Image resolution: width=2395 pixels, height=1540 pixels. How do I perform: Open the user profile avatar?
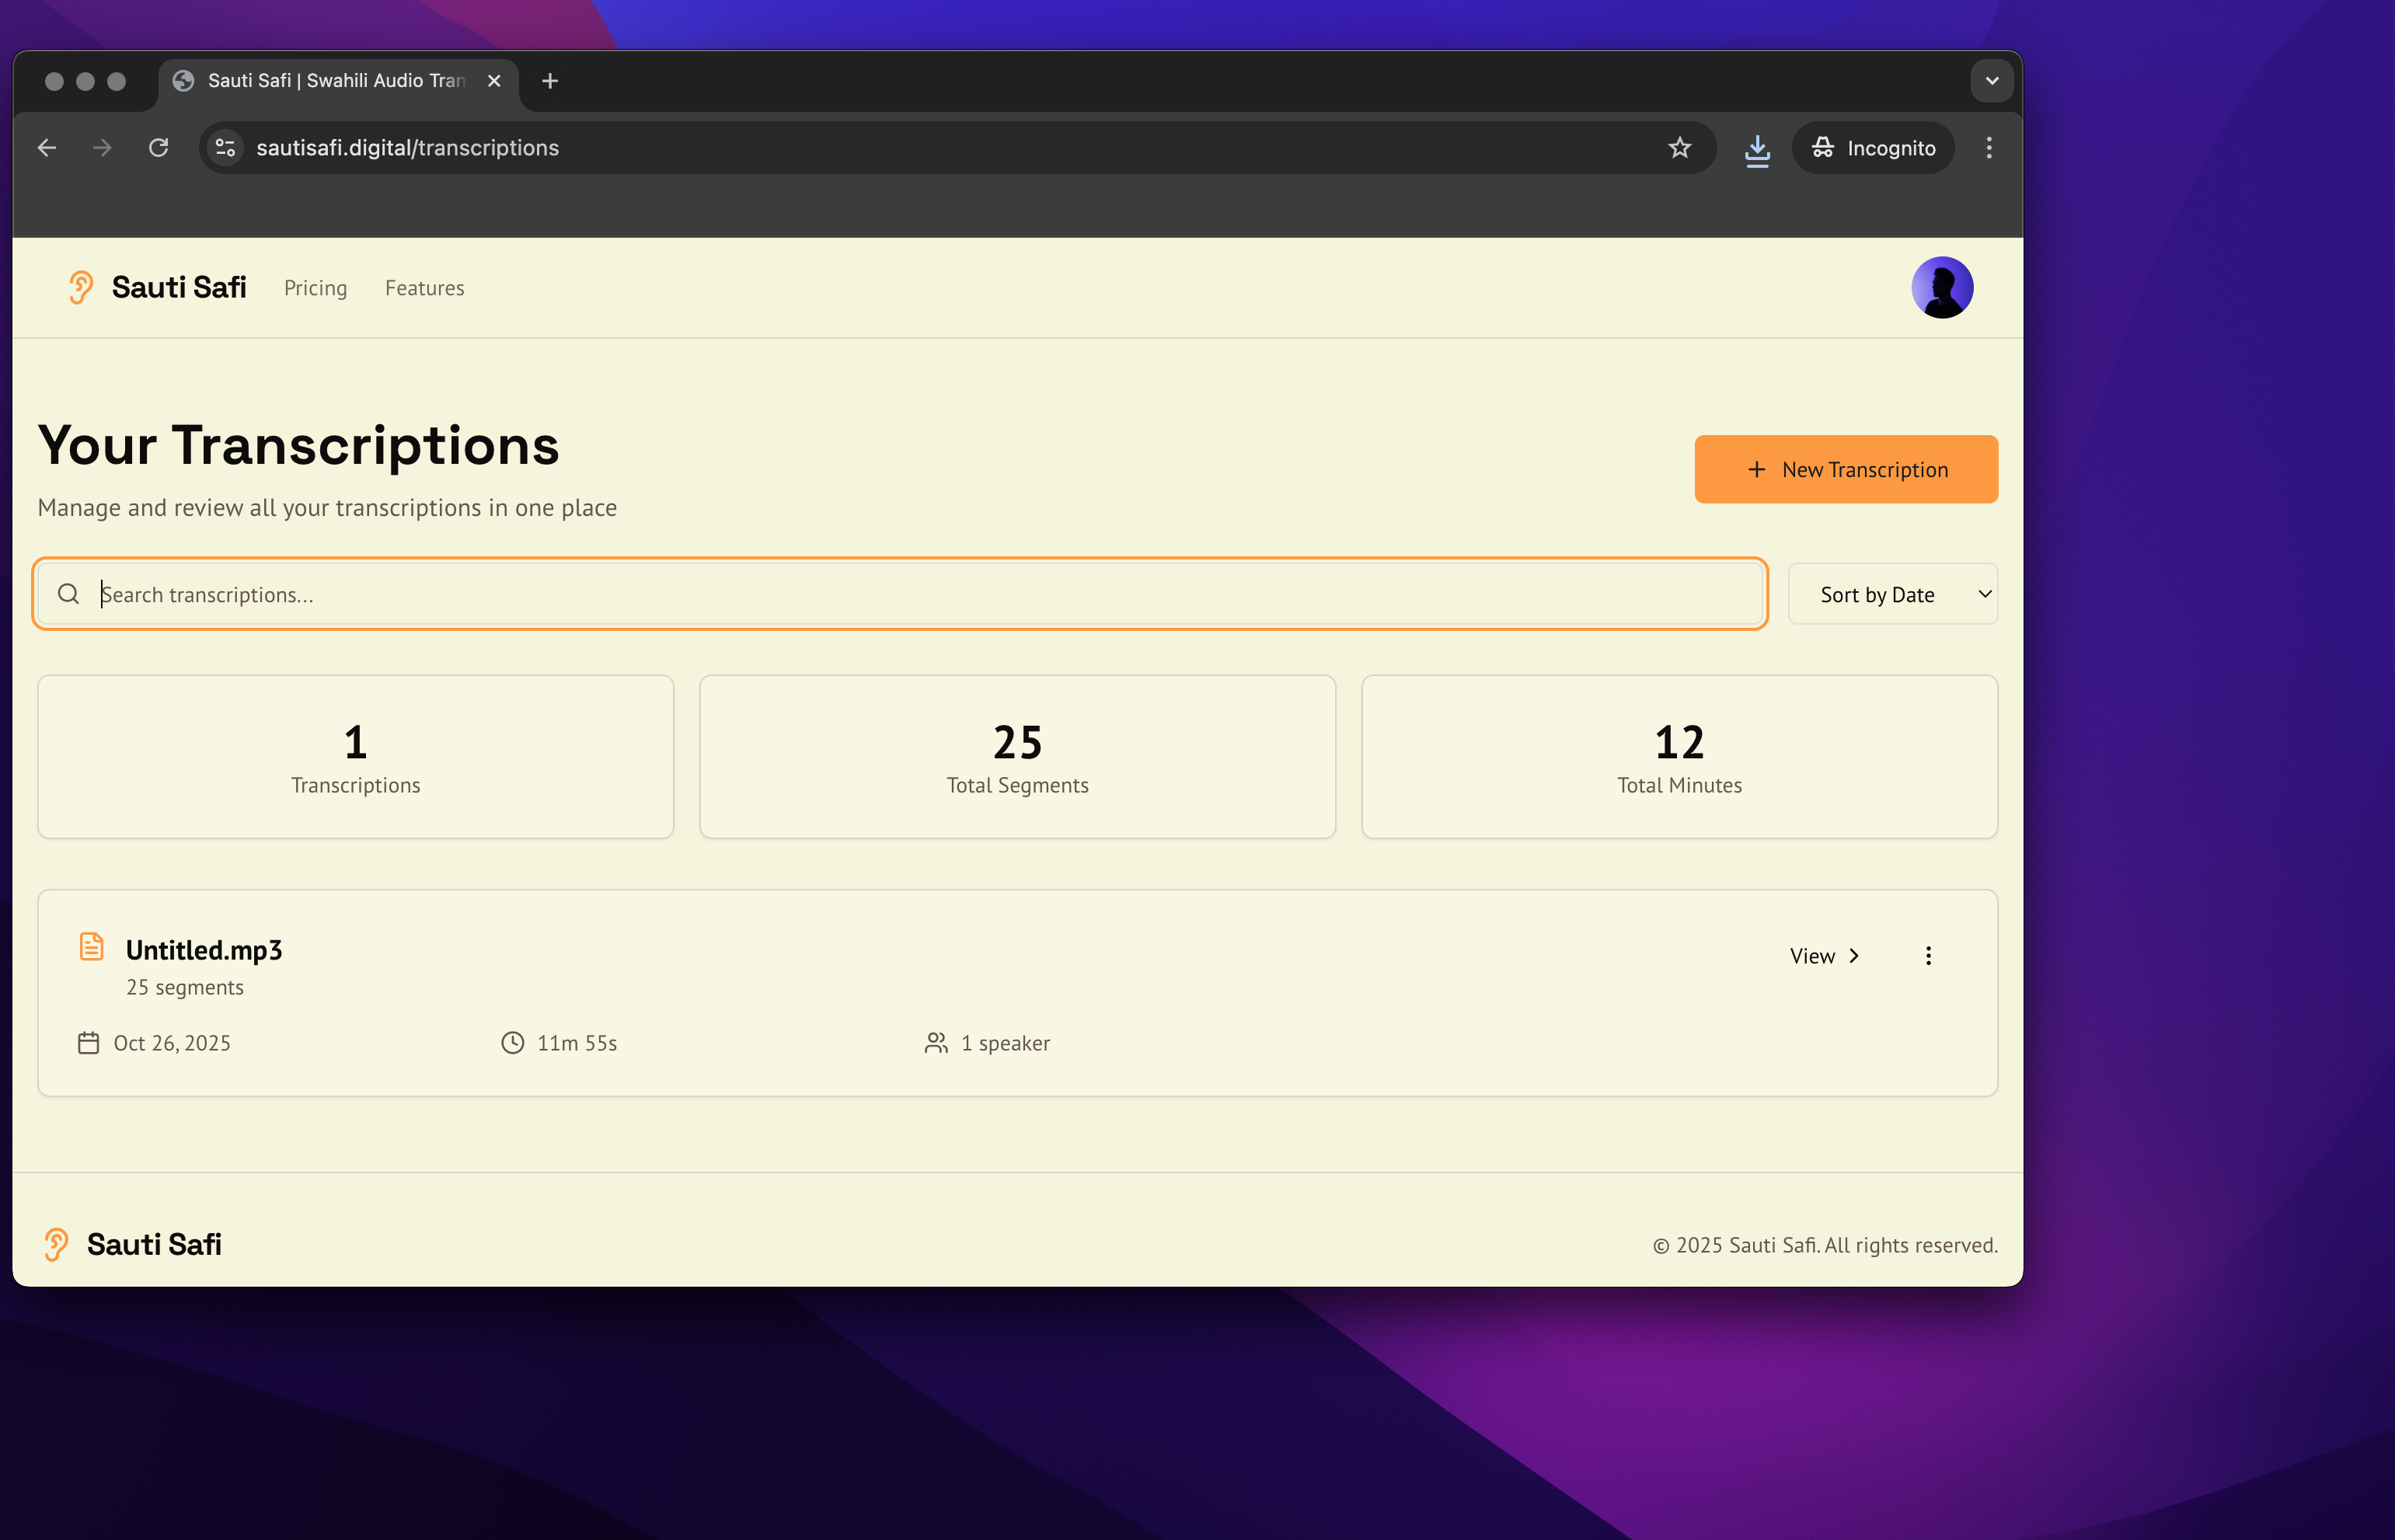tap(1941, 287)
